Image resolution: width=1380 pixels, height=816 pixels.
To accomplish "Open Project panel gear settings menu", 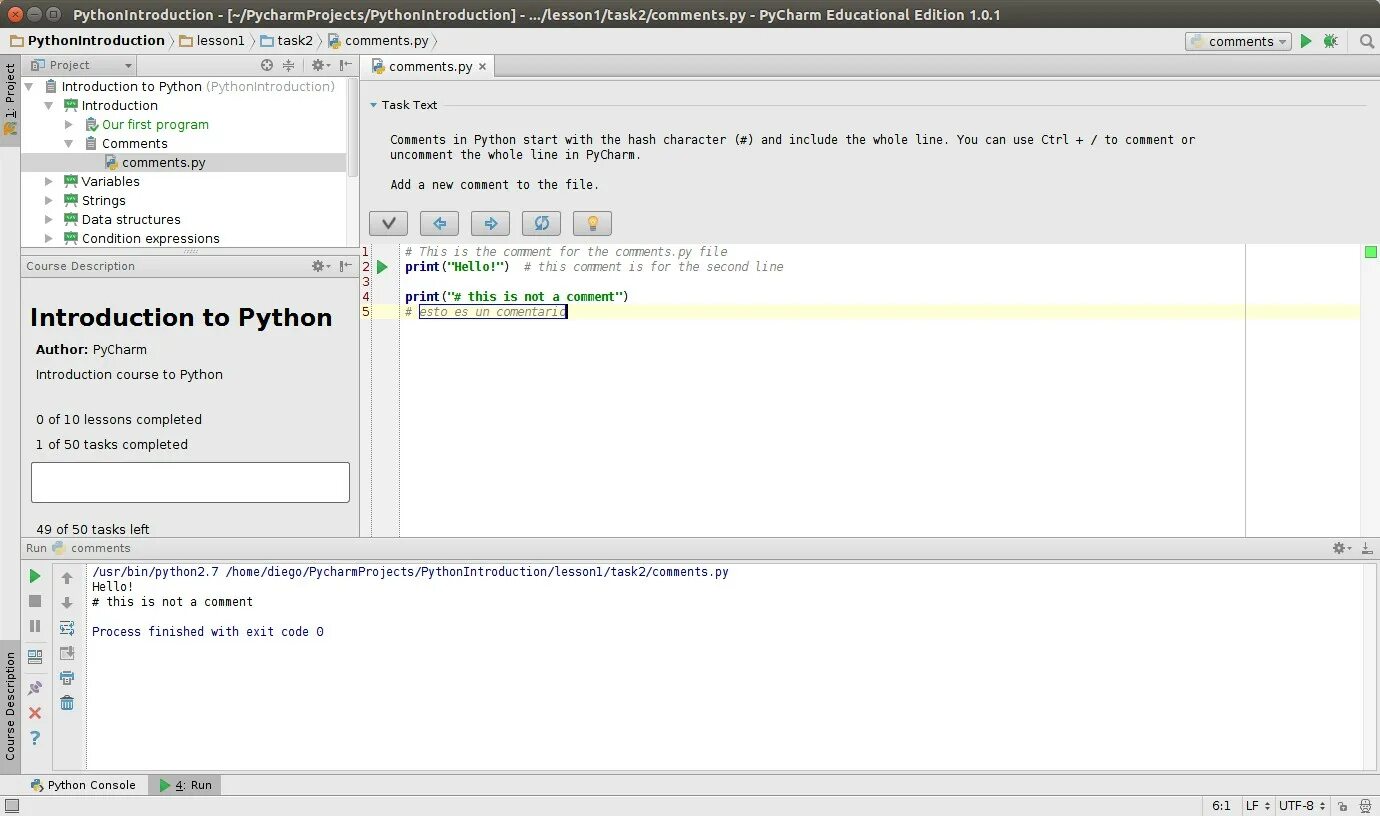I will pyautogui.click(x=320, y=65).
